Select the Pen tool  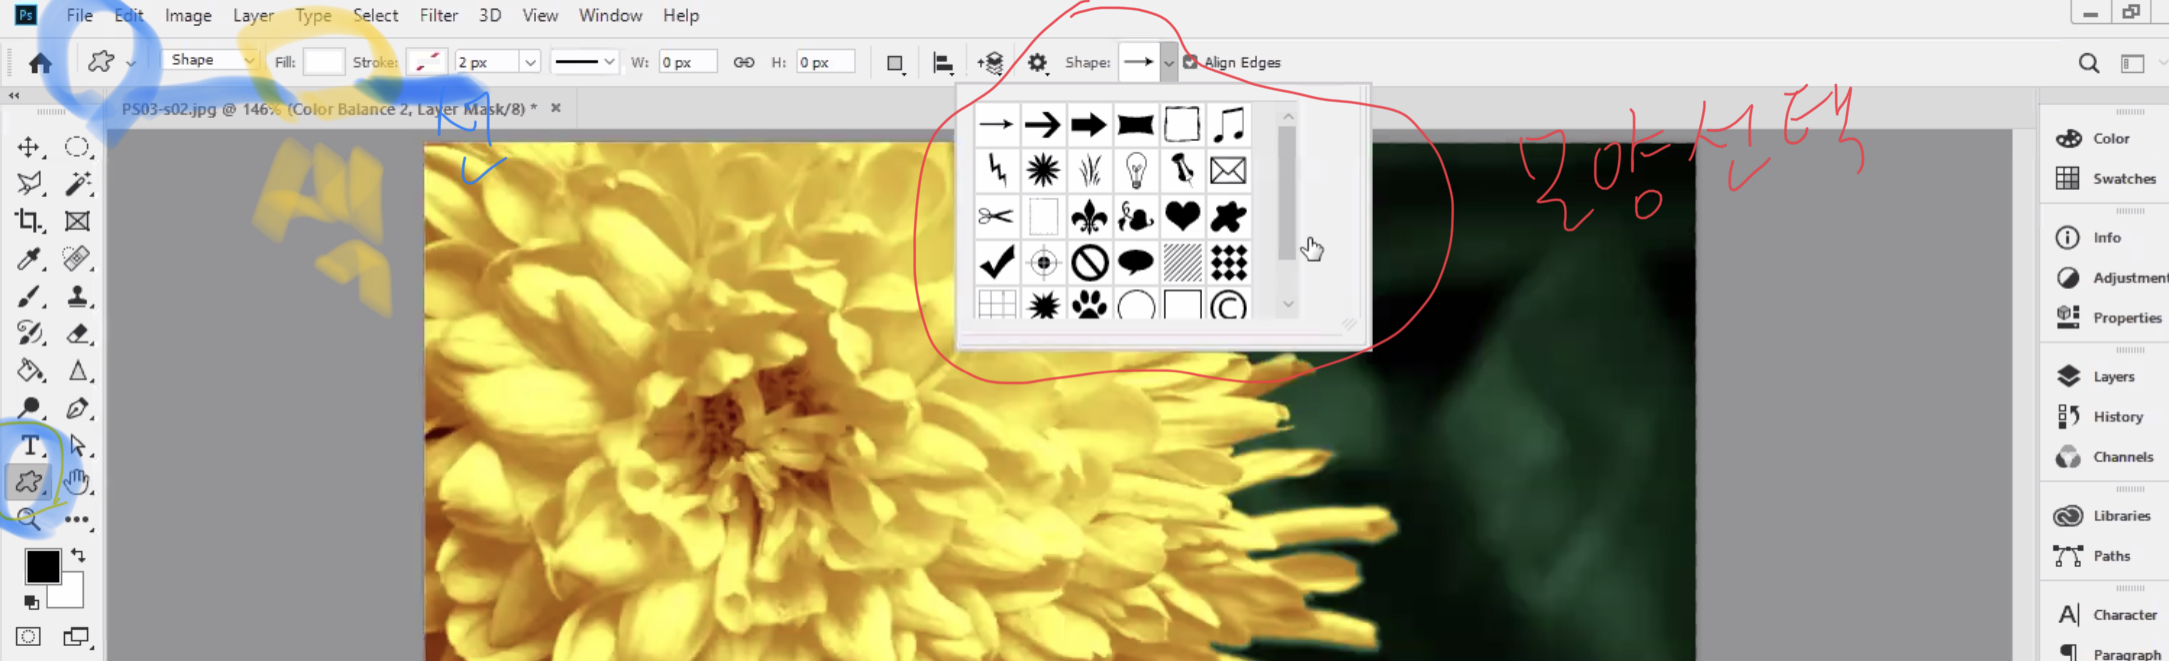pos(77,408)
